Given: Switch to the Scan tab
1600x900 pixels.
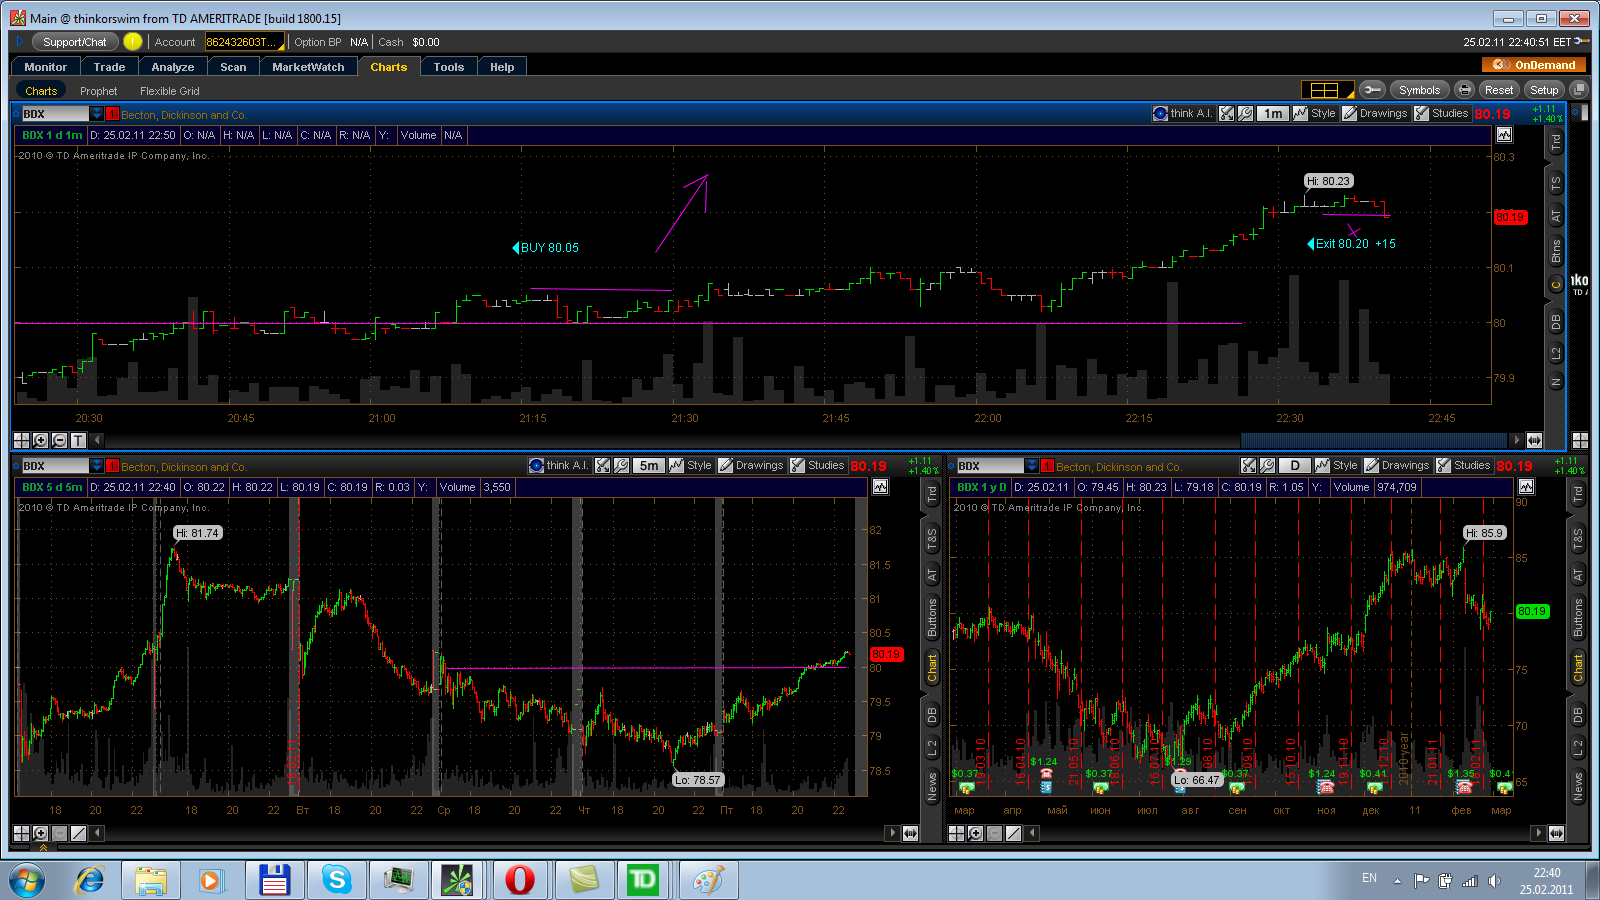Looking at the screenshot, I should (x=233, y=67).
